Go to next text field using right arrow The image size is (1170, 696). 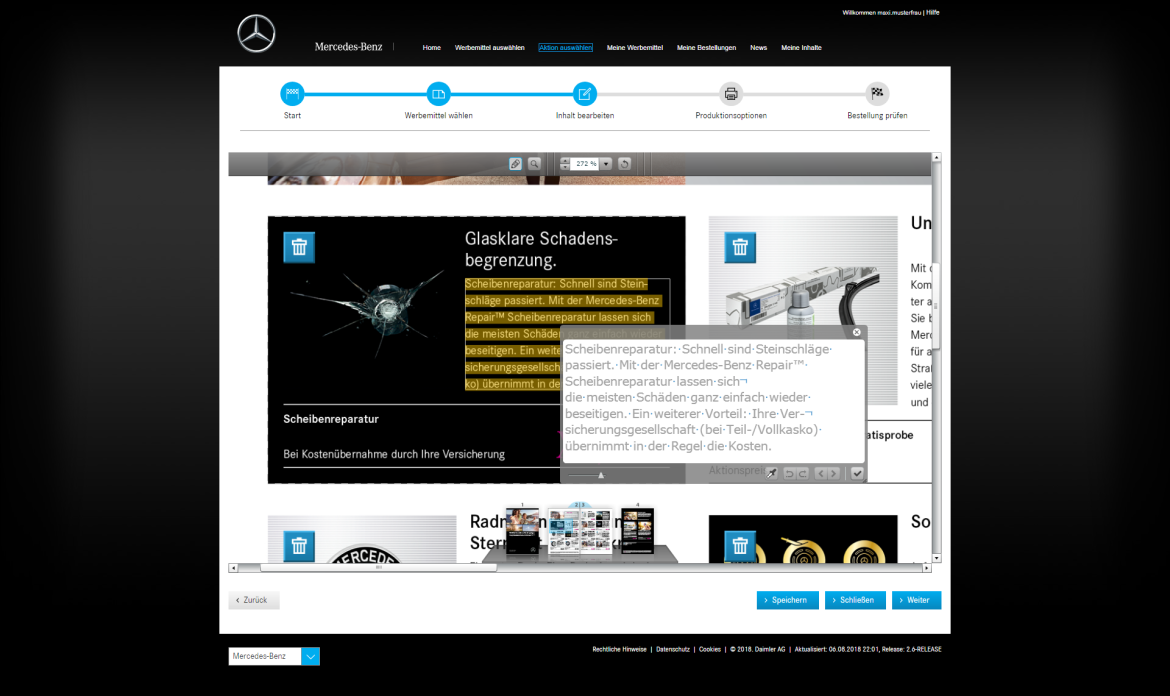point(834,473)
